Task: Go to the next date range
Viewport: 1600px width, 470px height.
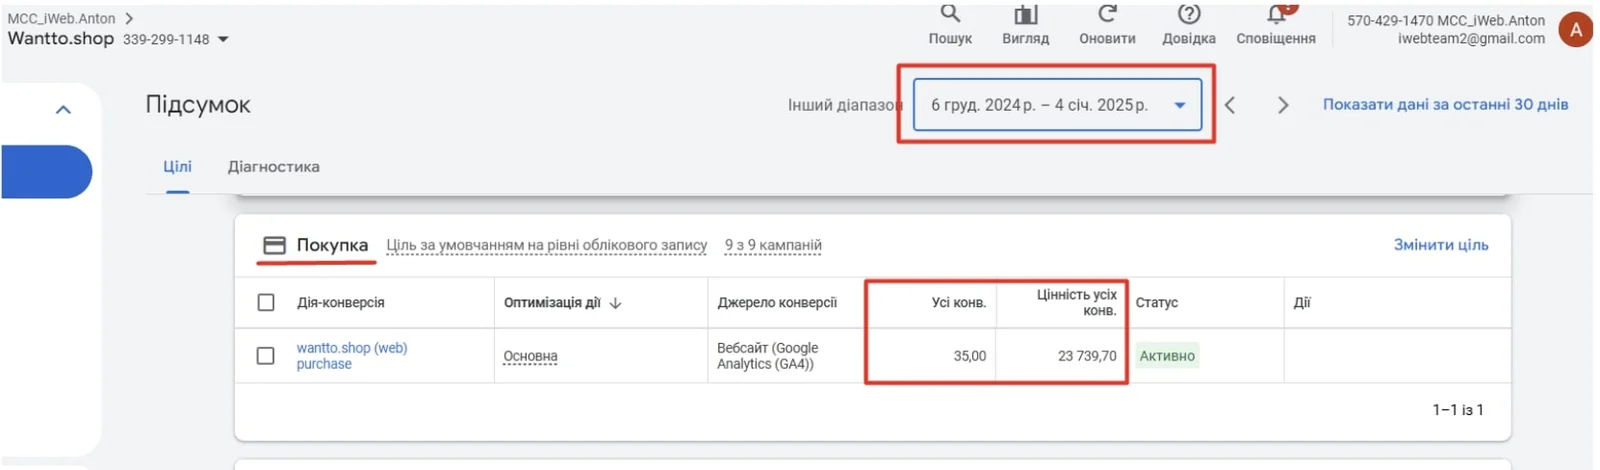Action: [1283, 105]
